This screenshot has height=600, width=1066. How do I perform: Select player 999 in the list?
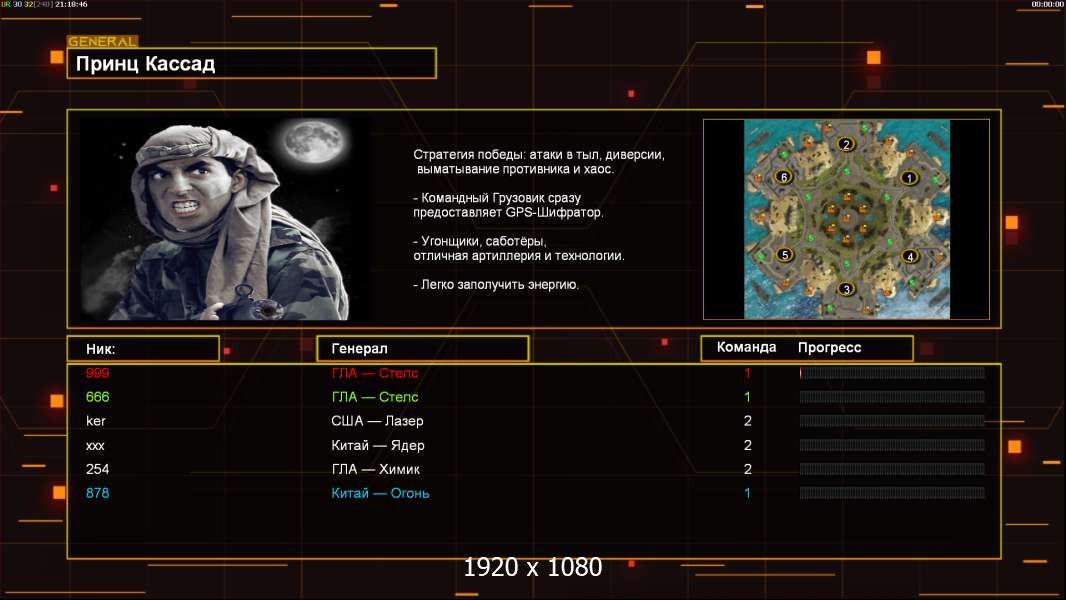(x=98, y=373)
